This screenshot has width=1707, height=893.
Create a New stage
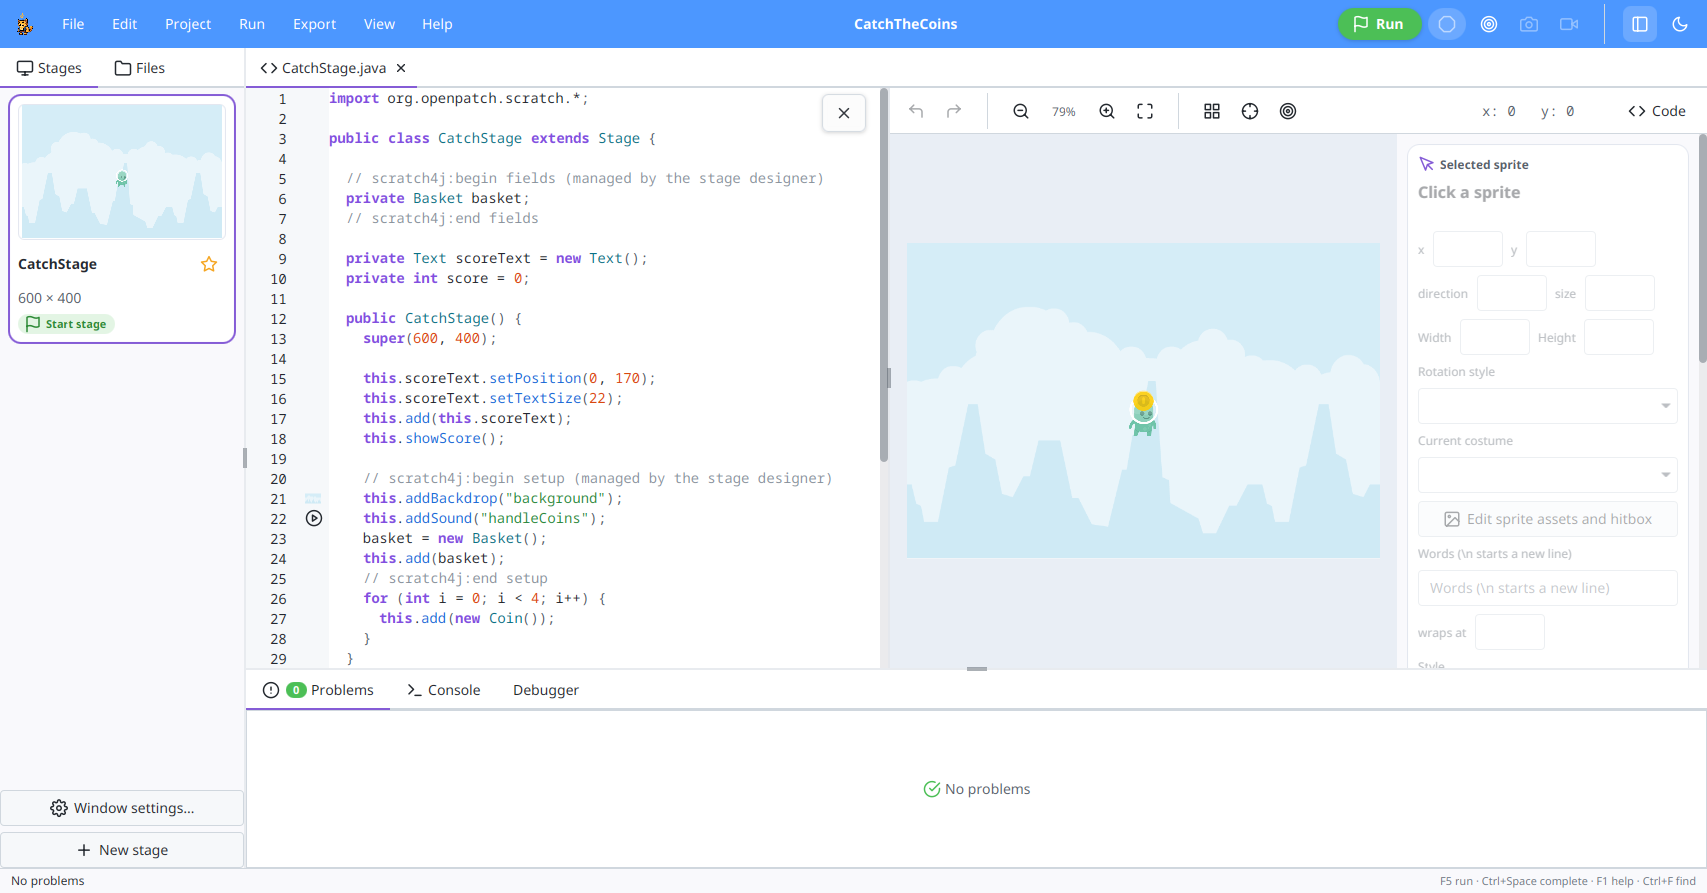tap(122, 850)
